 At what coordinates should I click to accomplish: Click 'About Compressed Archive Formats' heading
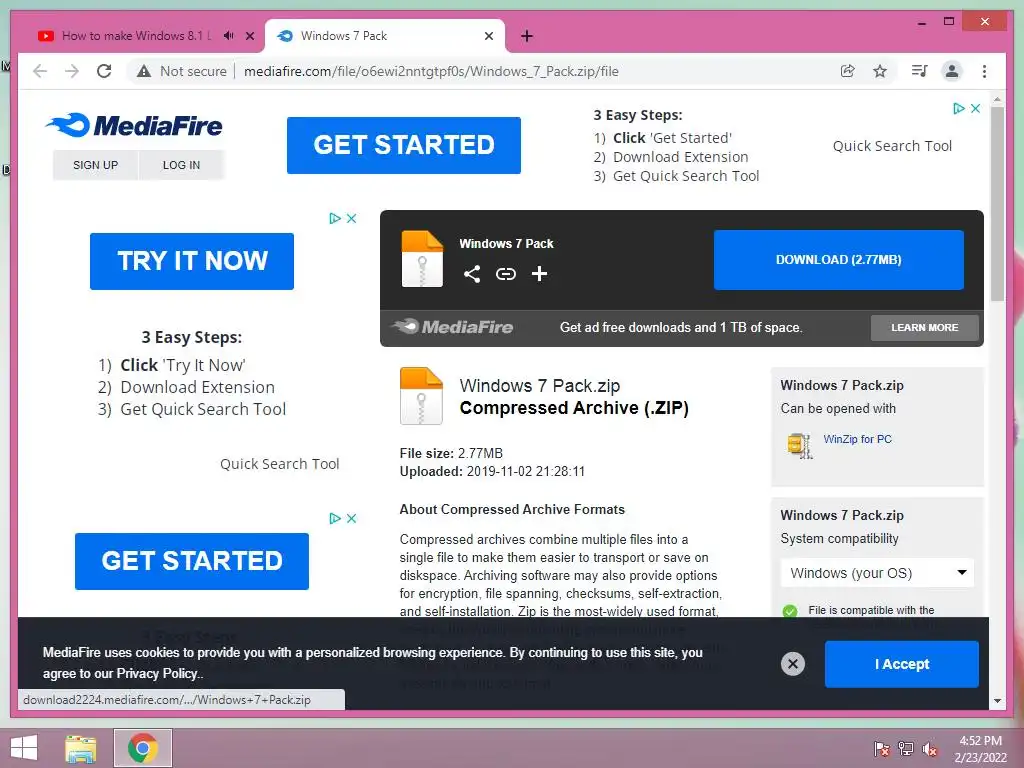512,509
